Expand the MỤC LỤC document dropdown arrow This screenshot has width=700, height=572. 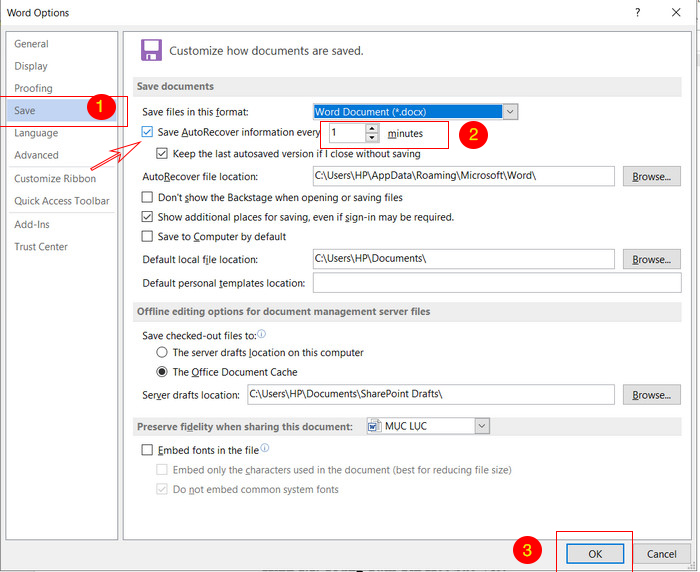pos(482,426)
